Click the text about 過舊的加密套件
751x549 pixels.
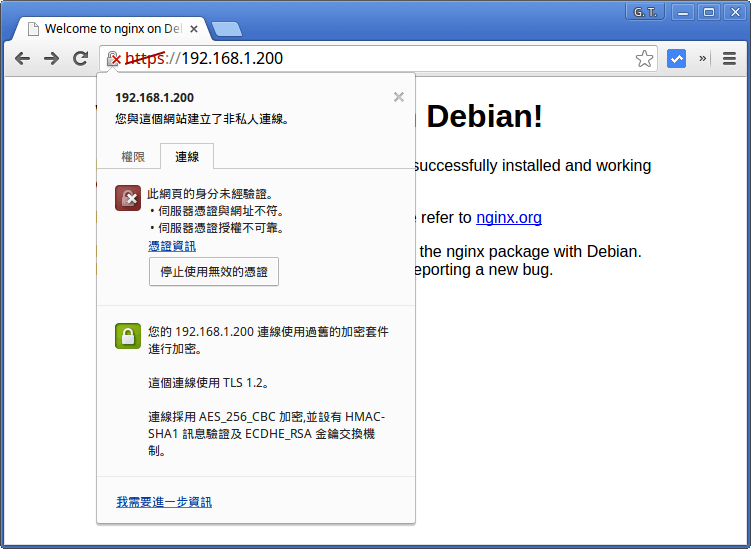pos(268,340)
